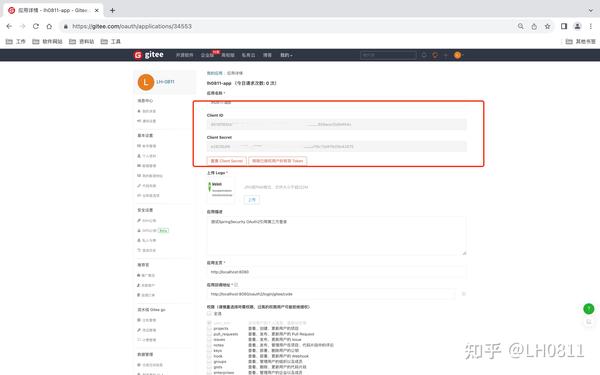
Task: Open the notification bell icon
Action: (x=424, y=55)
